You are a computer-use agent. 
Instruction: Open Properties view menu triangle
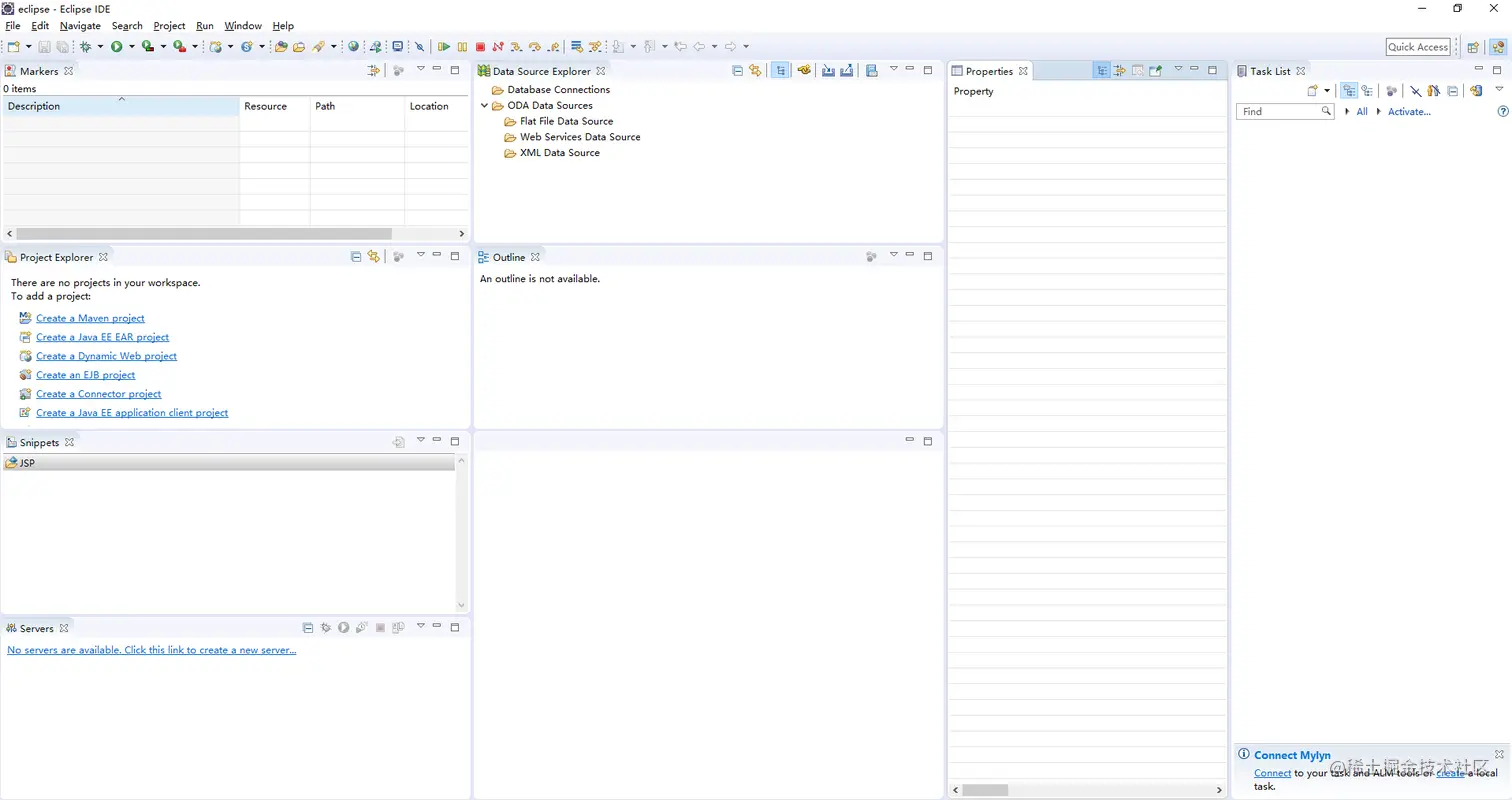click(x=1178, y=69)
